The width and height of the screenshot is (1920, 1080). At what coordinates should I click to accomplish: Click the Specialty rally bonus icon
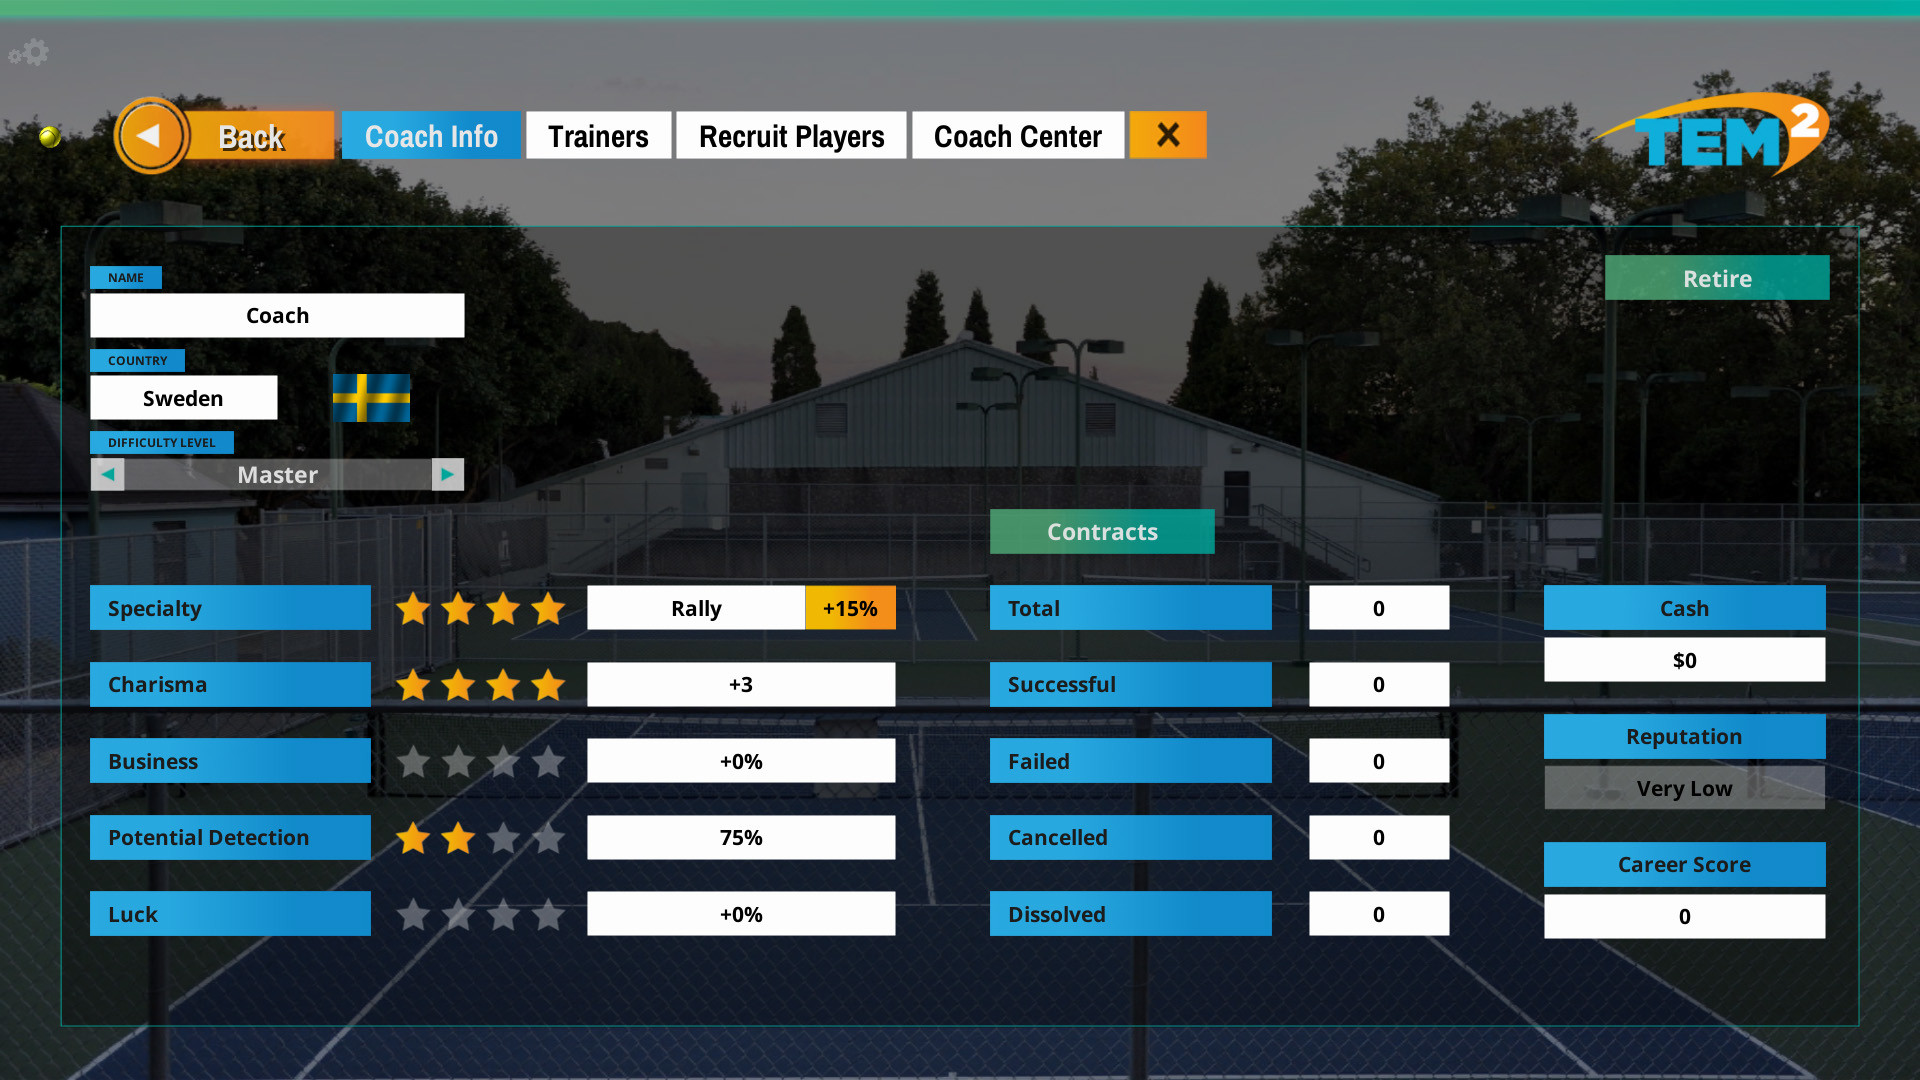849,607
